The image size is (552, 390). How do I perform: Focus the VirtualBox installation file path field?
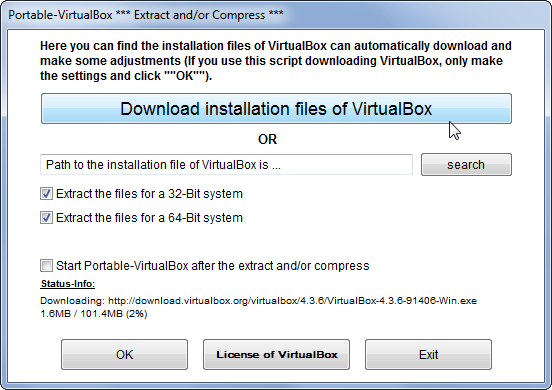pyautogui.click(x=226, y=164)
